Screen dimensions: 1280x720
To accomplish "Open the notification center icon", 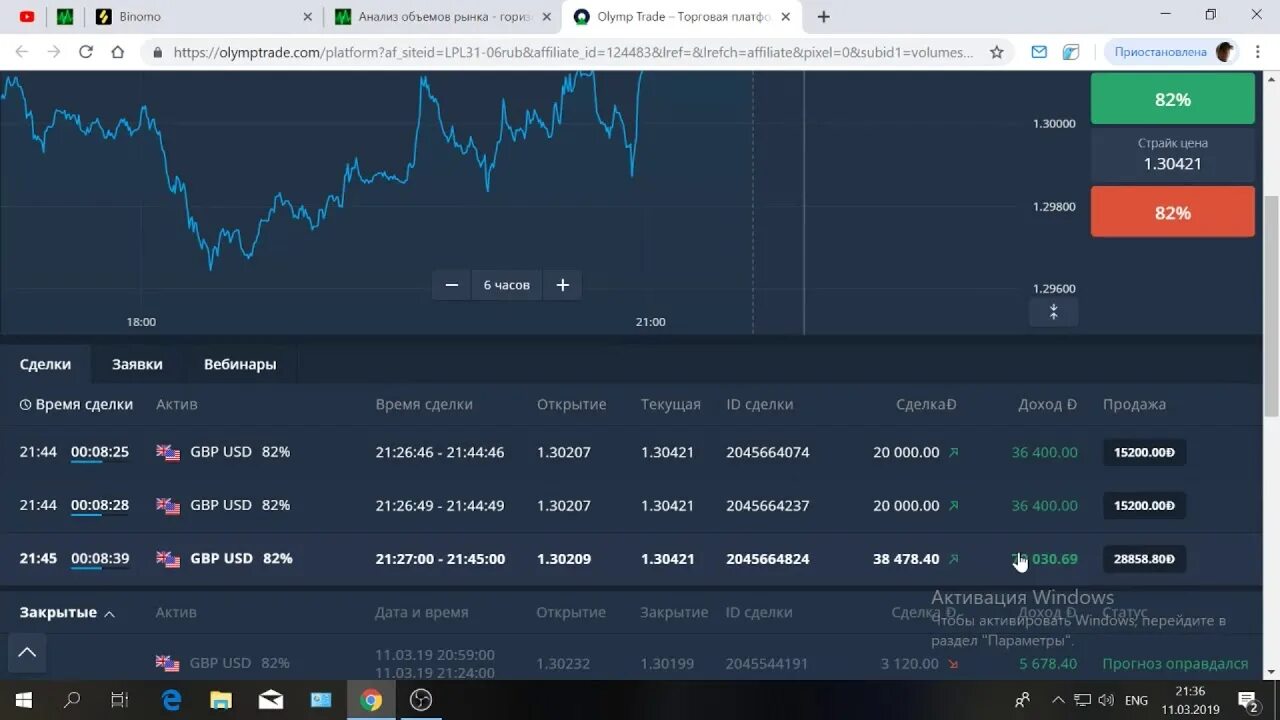I will coord(1248,700).
